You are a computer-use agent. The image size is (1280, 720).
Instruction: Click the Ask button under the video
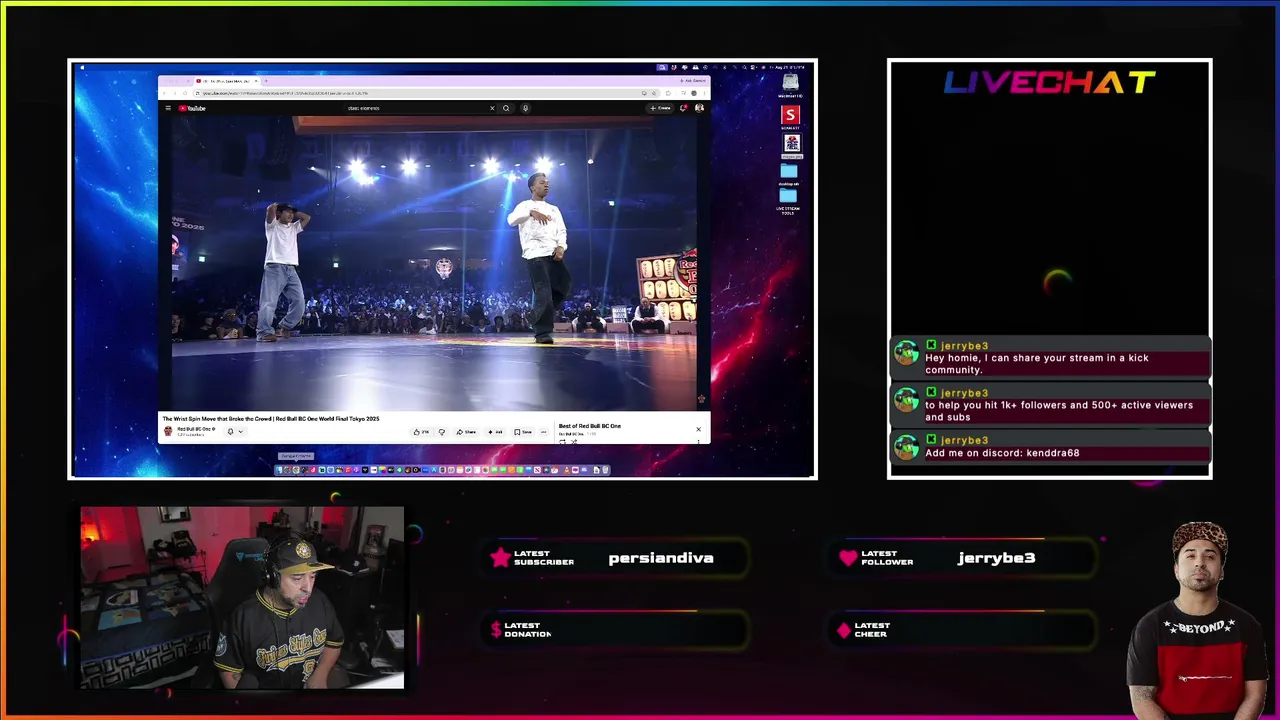click(x=495, y=432)
